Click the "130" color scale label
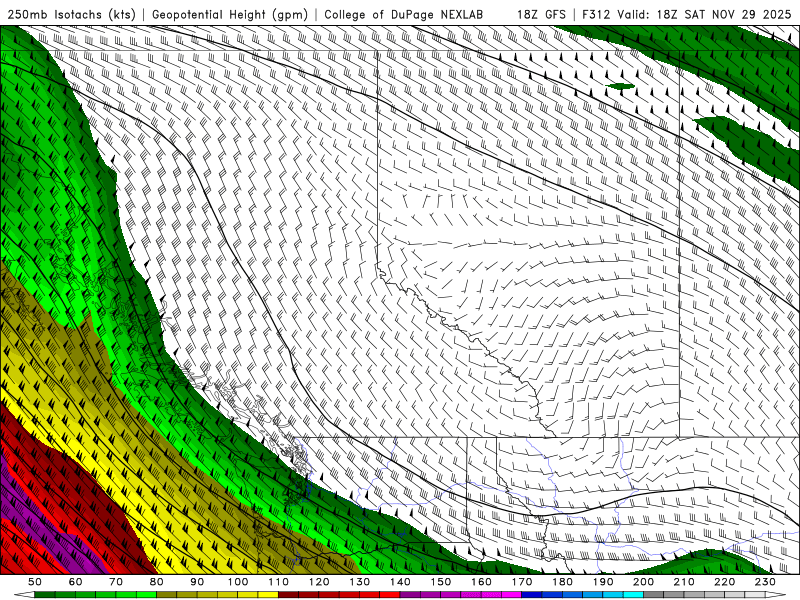The height and width of the screenshot is (600, 800). [x=359, y=582]
